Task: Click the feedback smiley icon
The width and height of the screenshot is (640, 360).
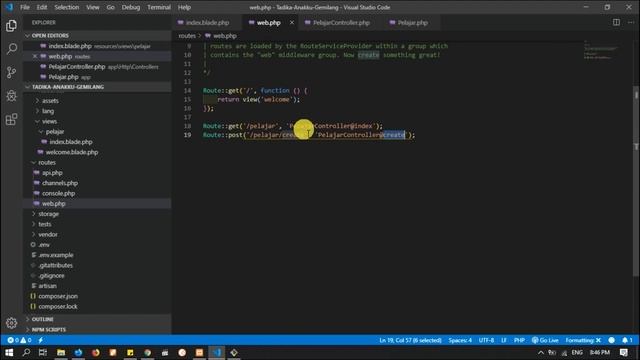Action: (x=611, y=340)
